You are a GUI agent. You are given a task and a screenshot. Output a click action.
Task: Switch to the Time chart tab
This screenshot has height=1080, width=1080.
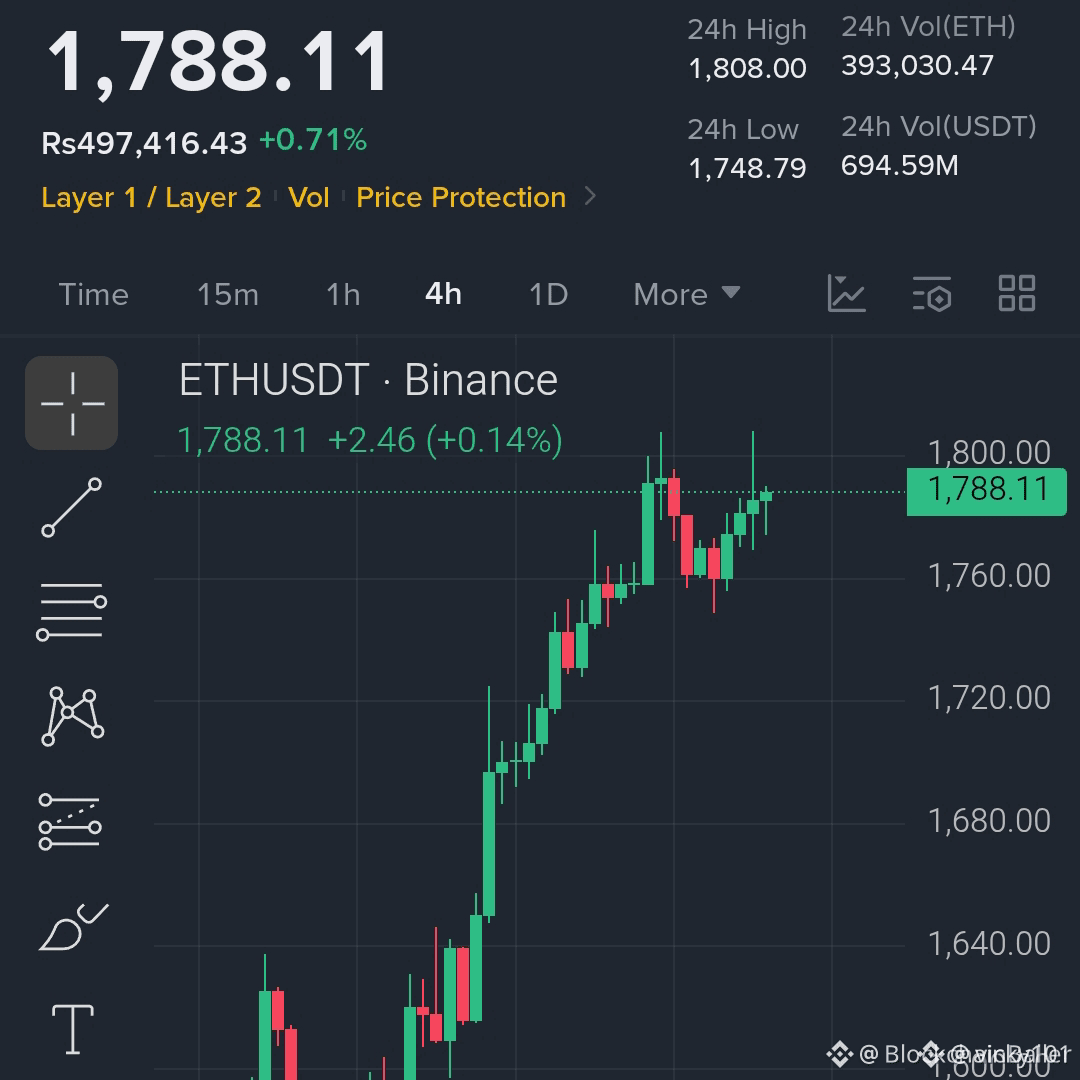[x=94, y=295]
